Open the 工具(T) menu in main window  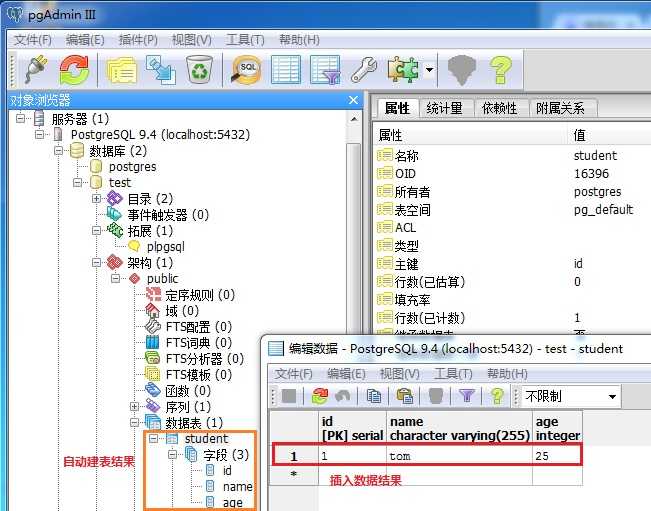[x=245, y=40]
